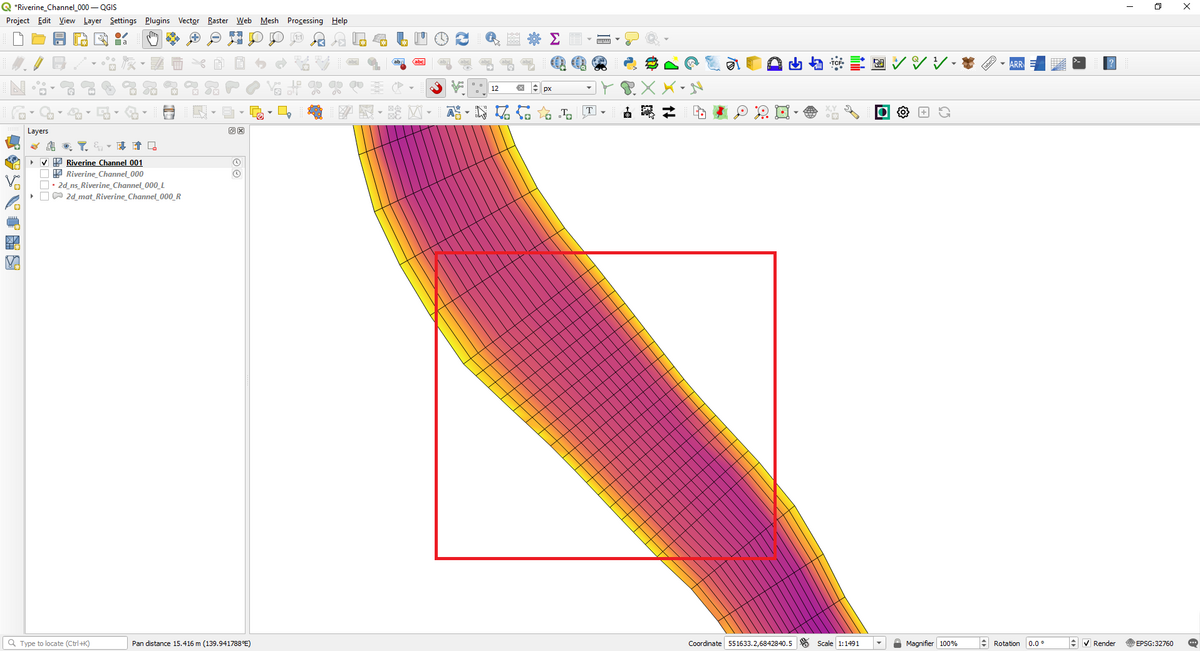Select the 2d_mat_Riverine_Channel_000_R layer name
This screenshot has height=651, width=1200.
[123, 197]
